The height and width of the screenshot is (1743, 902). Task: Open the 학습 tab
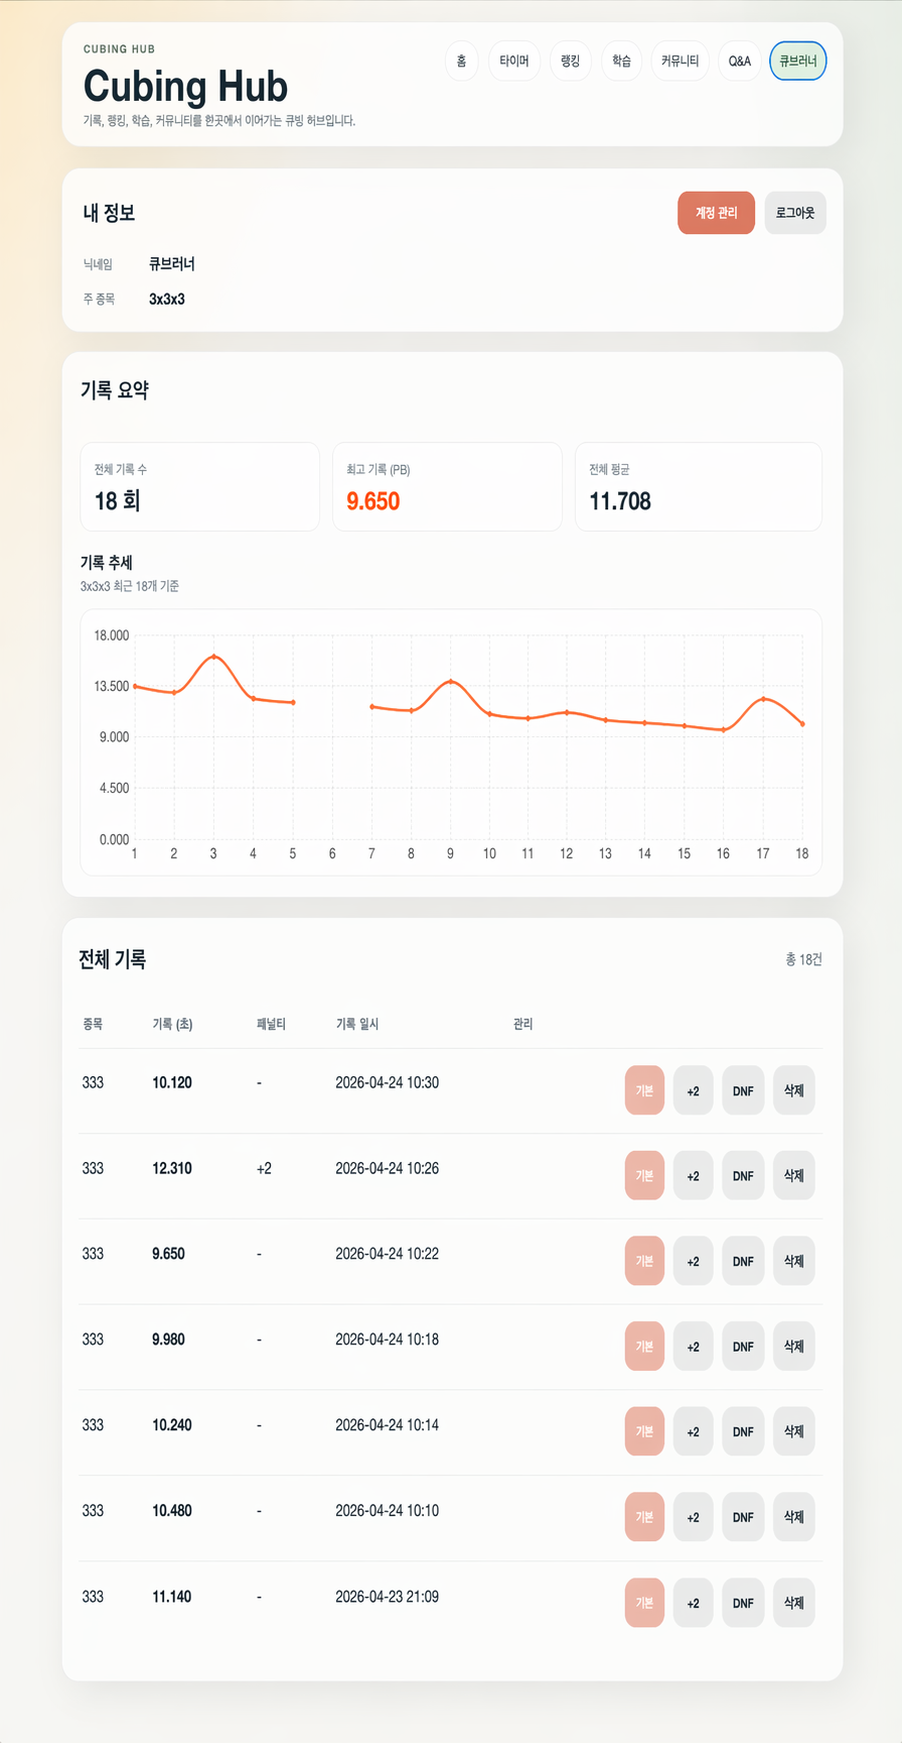click(x=621, y=61)
